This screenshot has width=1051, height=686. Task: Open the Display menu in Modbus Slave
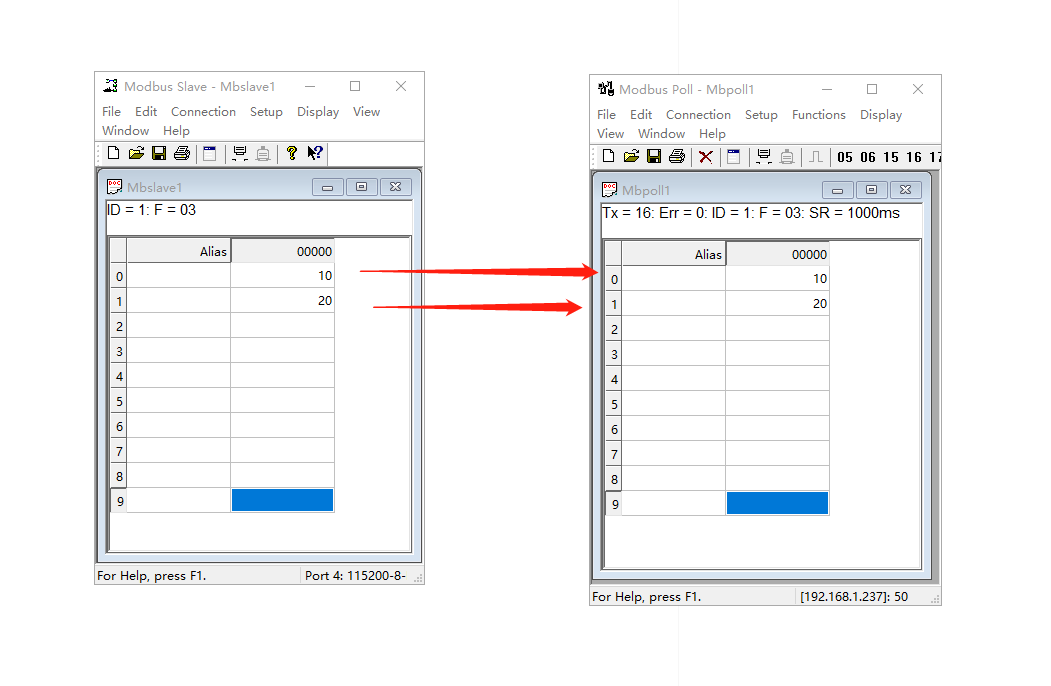318,112
